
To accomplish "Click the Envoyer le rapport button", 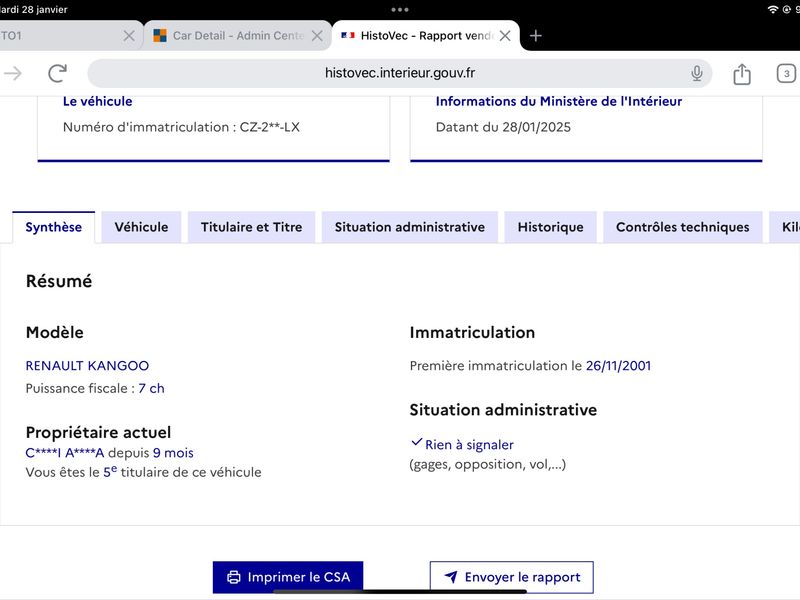I will [512, 577].
